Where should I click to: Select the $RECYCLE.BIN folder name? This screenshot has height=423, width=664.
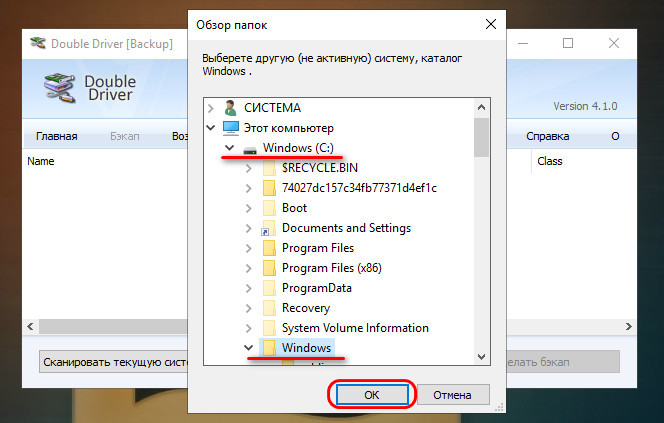(320, 168)
